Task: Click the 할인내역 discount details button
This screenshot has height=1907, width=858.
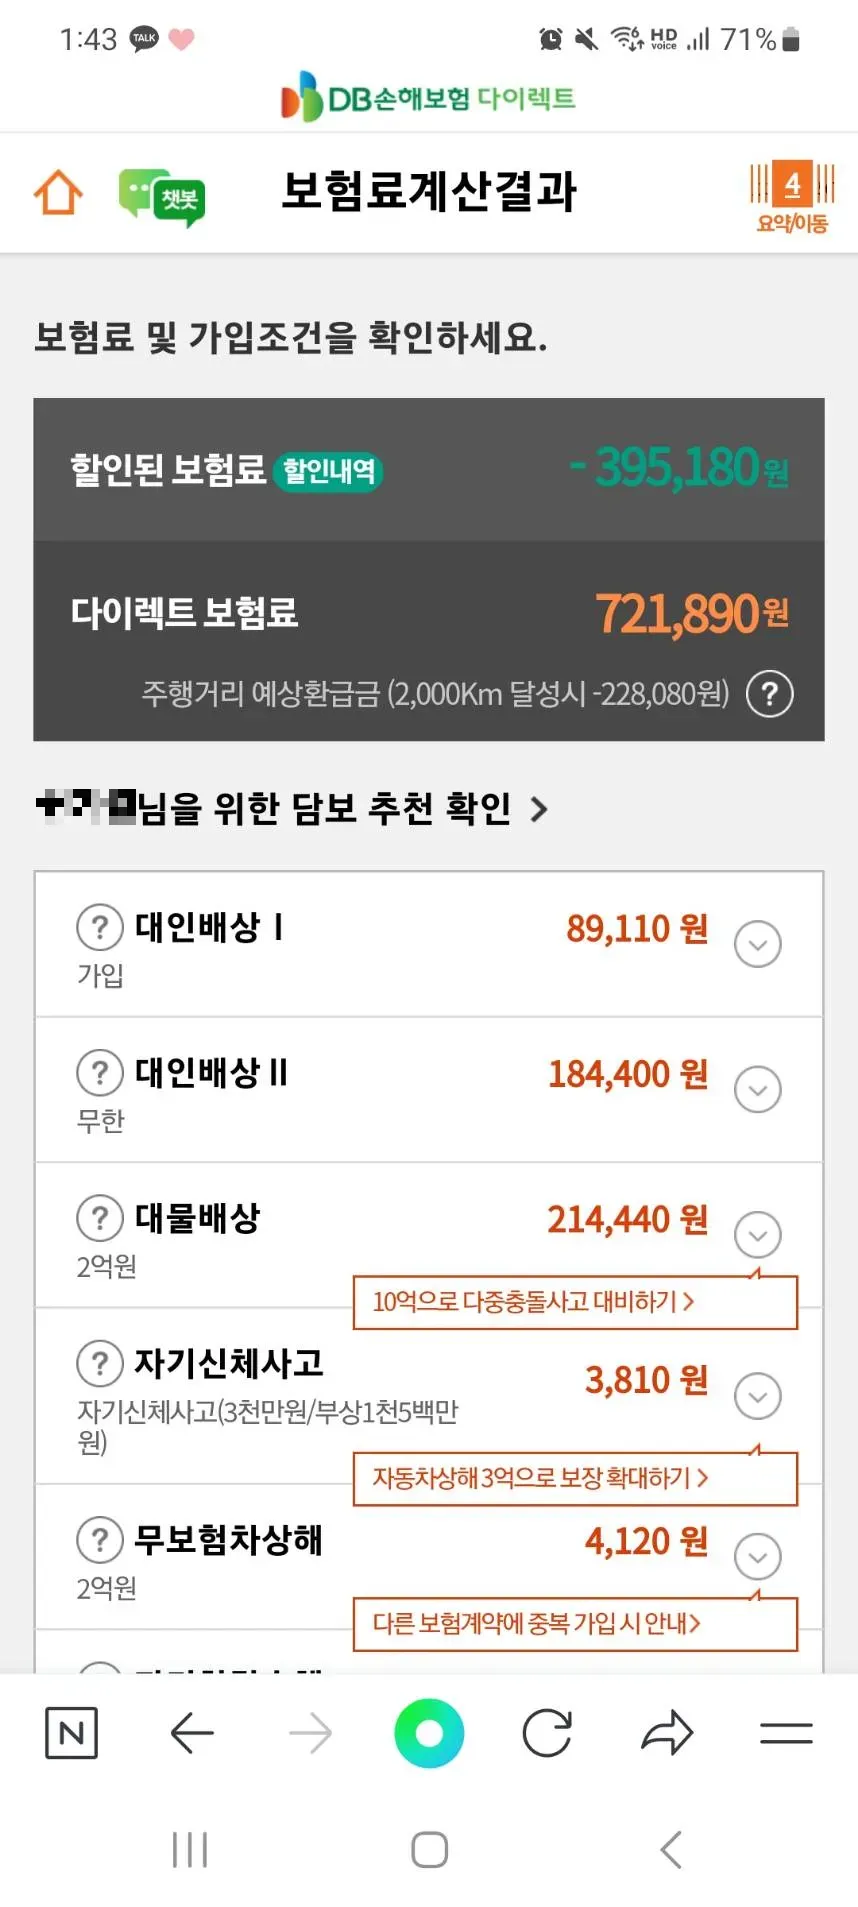Action: 328,471
